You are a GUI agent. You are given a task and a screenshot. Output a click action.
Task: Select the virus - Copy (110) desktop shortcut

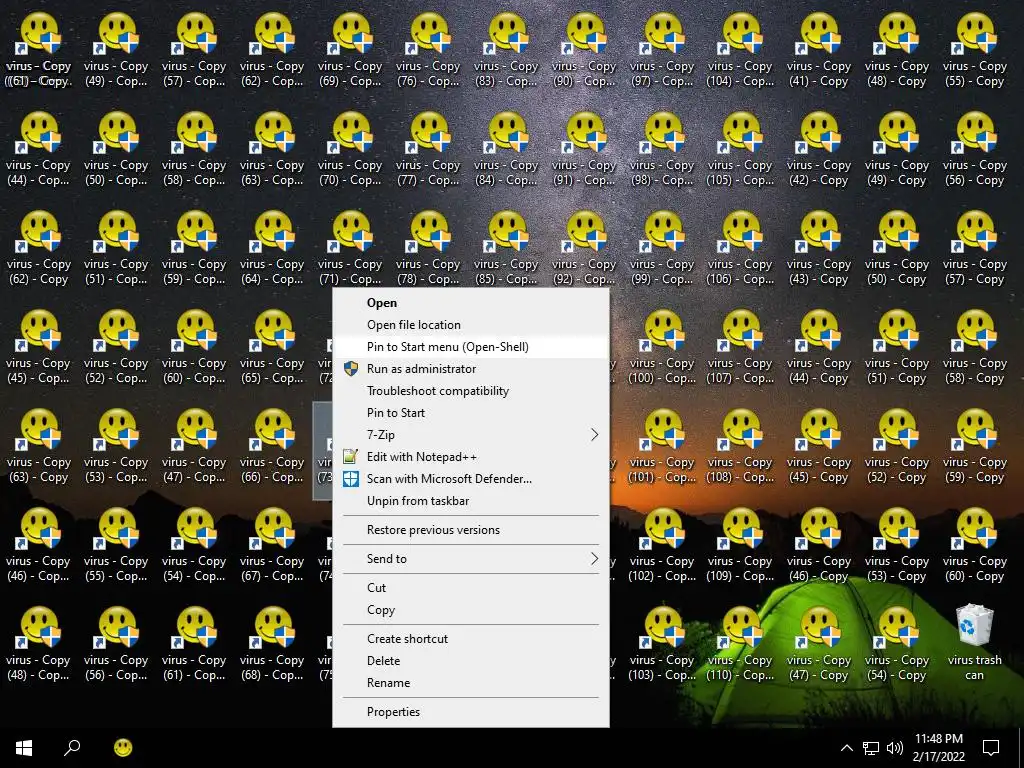(740, 645)
